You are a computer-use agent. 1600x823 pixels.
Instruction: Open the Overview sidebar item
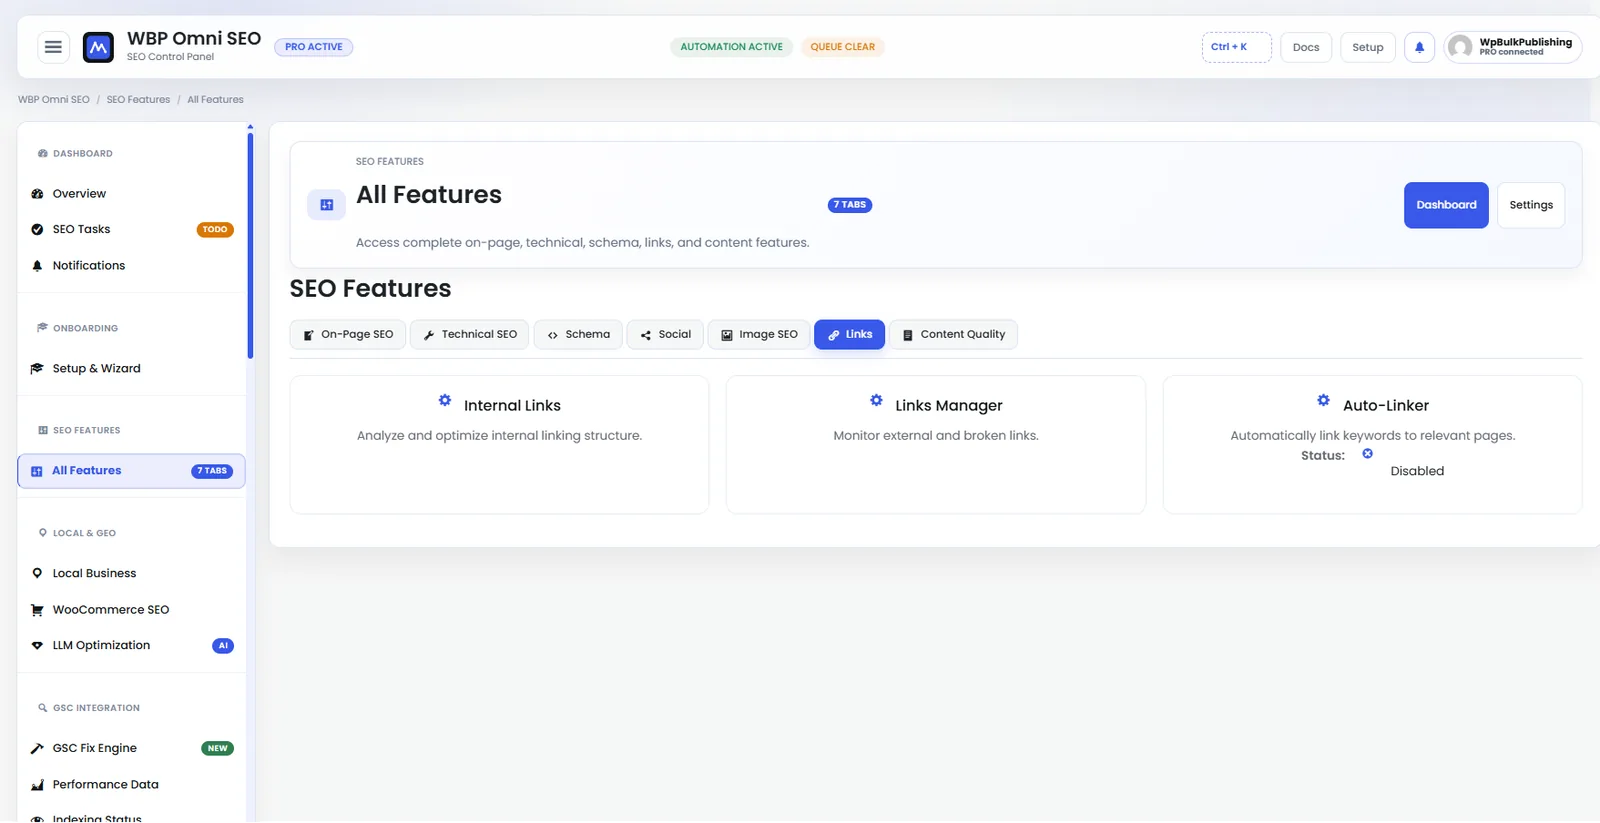pos(132,194)
